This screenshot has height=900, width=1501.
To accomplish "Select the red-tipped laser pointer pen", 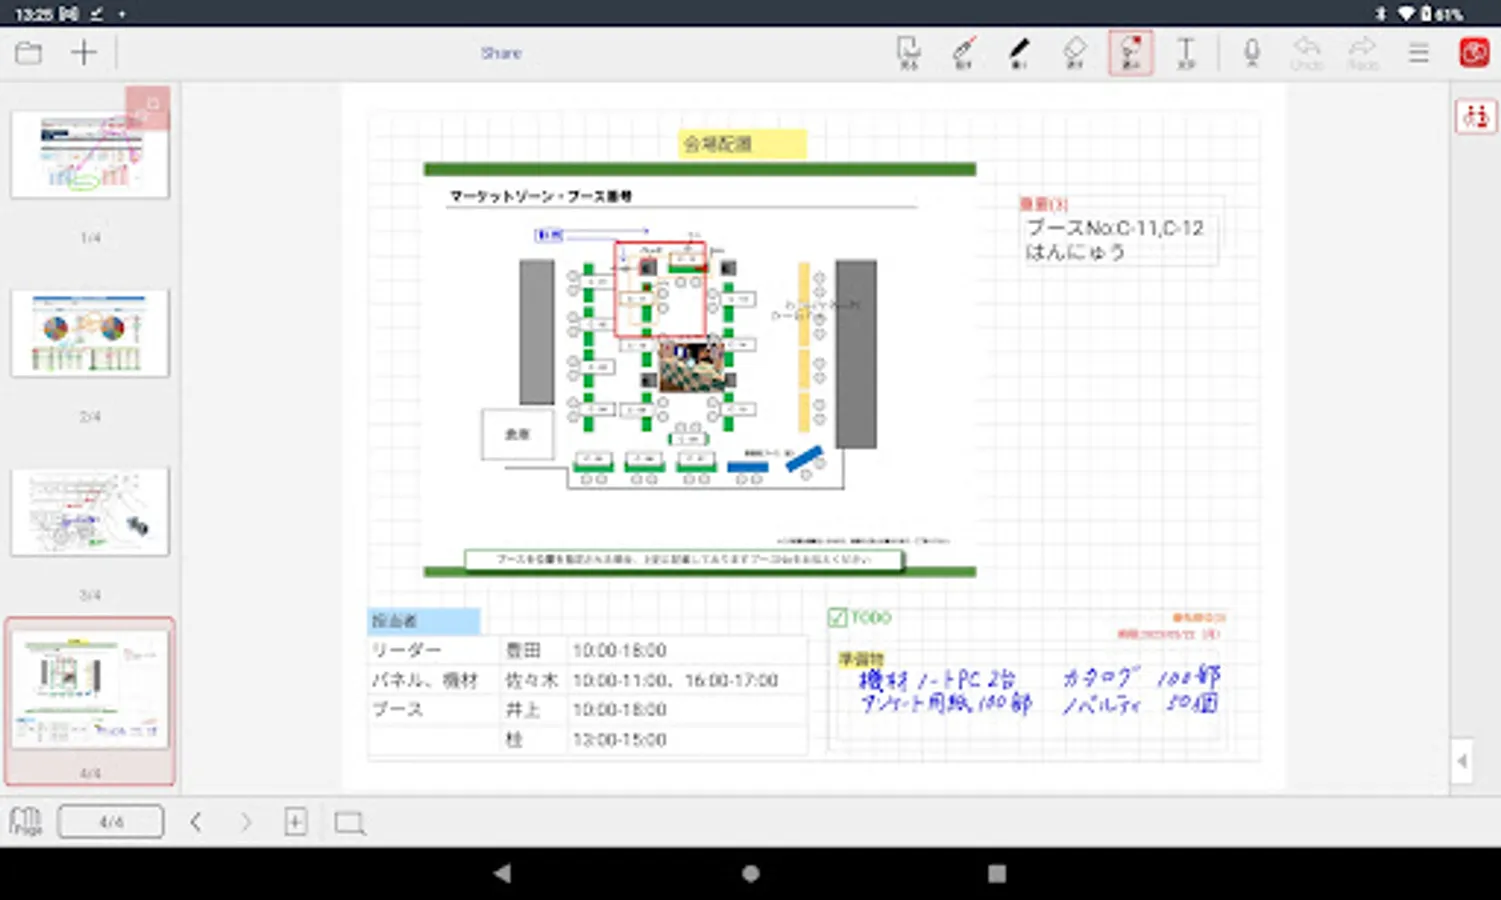I will 964,53.
